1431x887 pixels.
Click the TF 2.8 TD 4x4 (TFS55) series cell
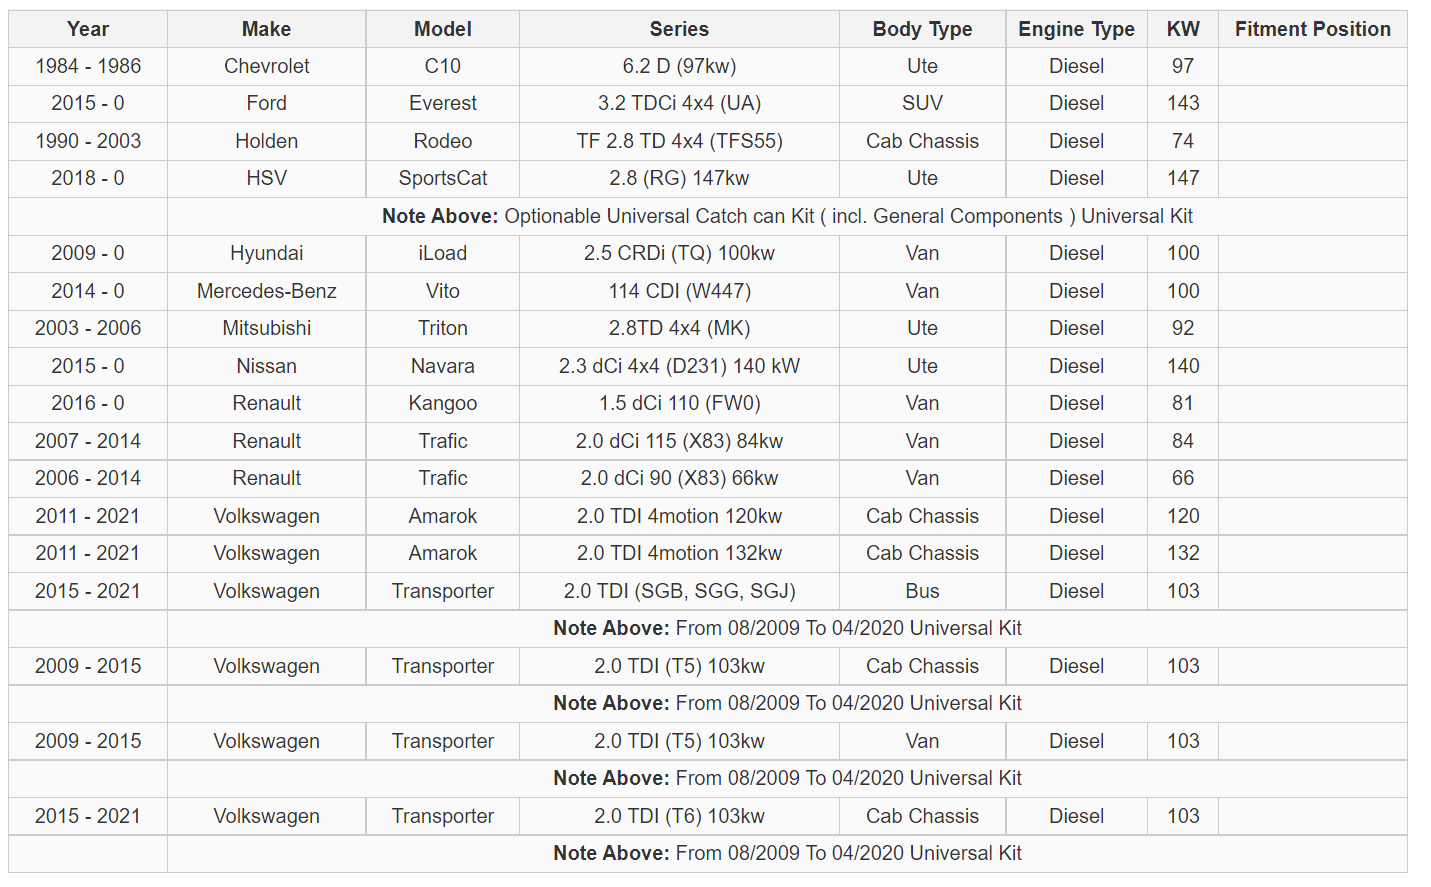point(679,141)
